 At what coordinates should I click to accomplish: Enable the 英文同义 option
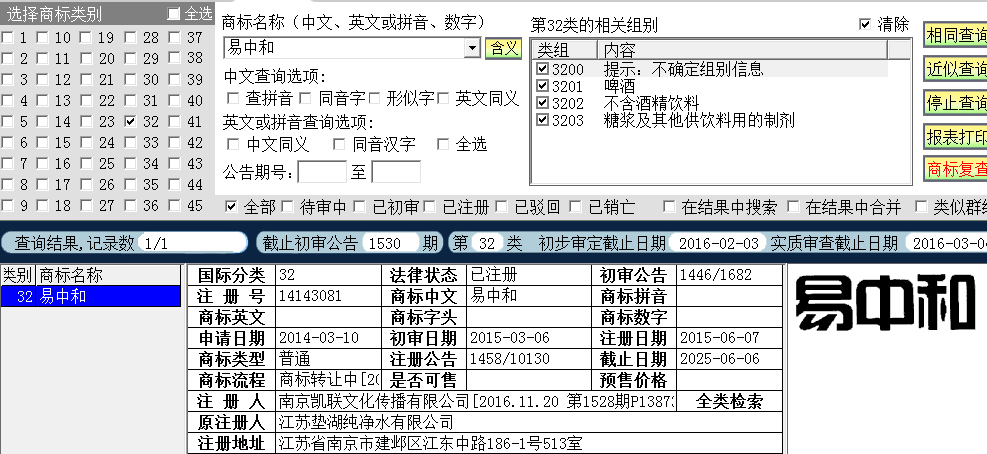[443, 98]
